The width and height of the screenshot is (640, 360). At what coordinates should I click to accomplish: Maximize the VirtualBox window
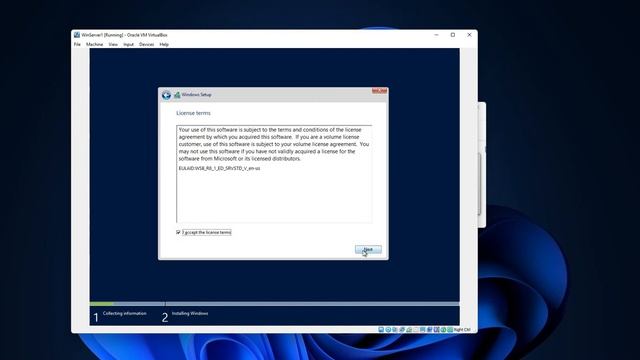453,35
